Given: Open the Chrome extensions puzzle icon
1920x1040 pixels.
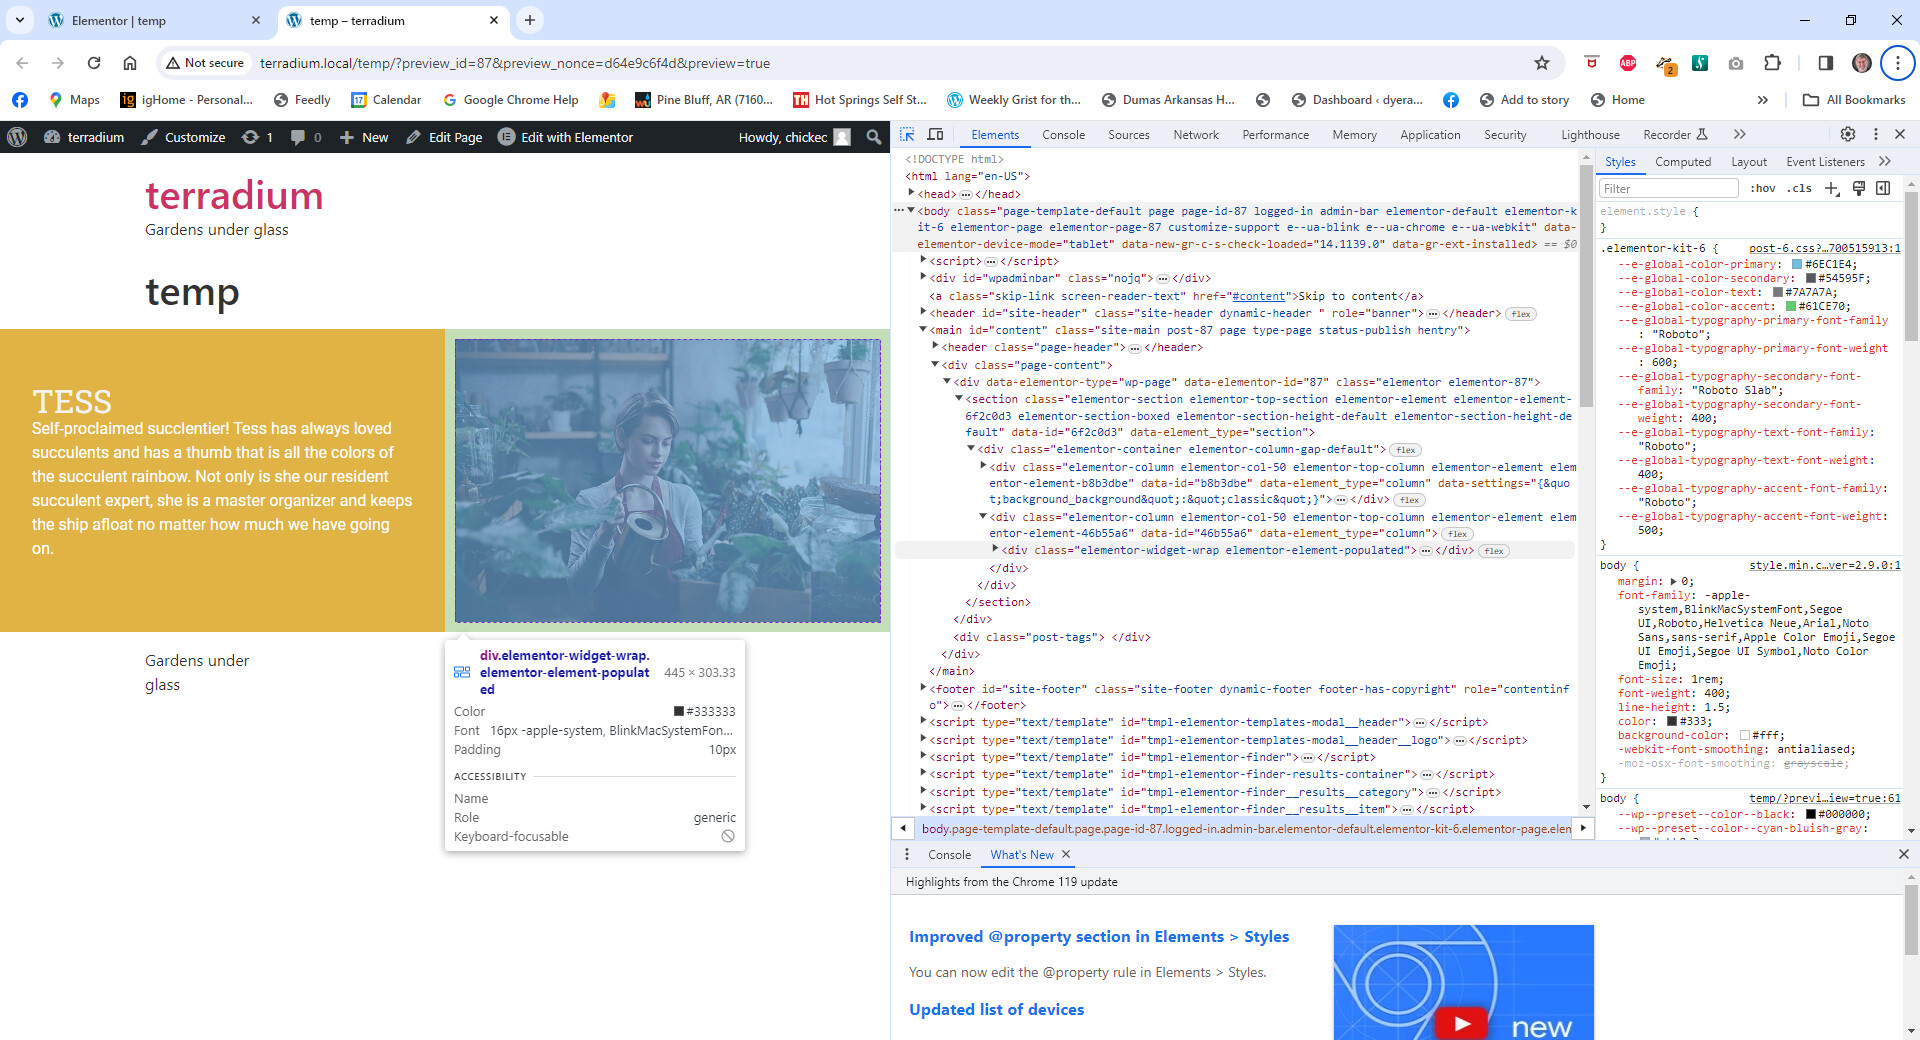Looking at the screenshot, I should click(1773, 63).
